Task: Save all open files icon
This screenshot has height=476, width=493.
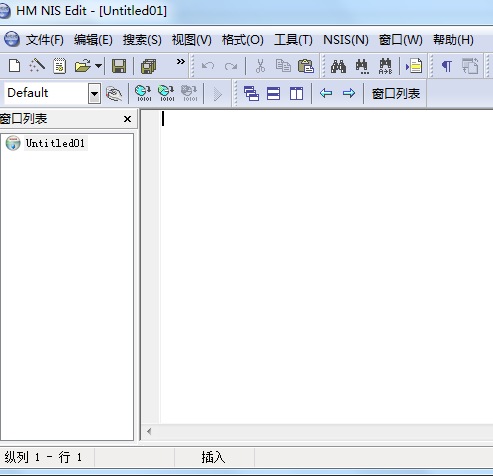Action: (148, 66)
